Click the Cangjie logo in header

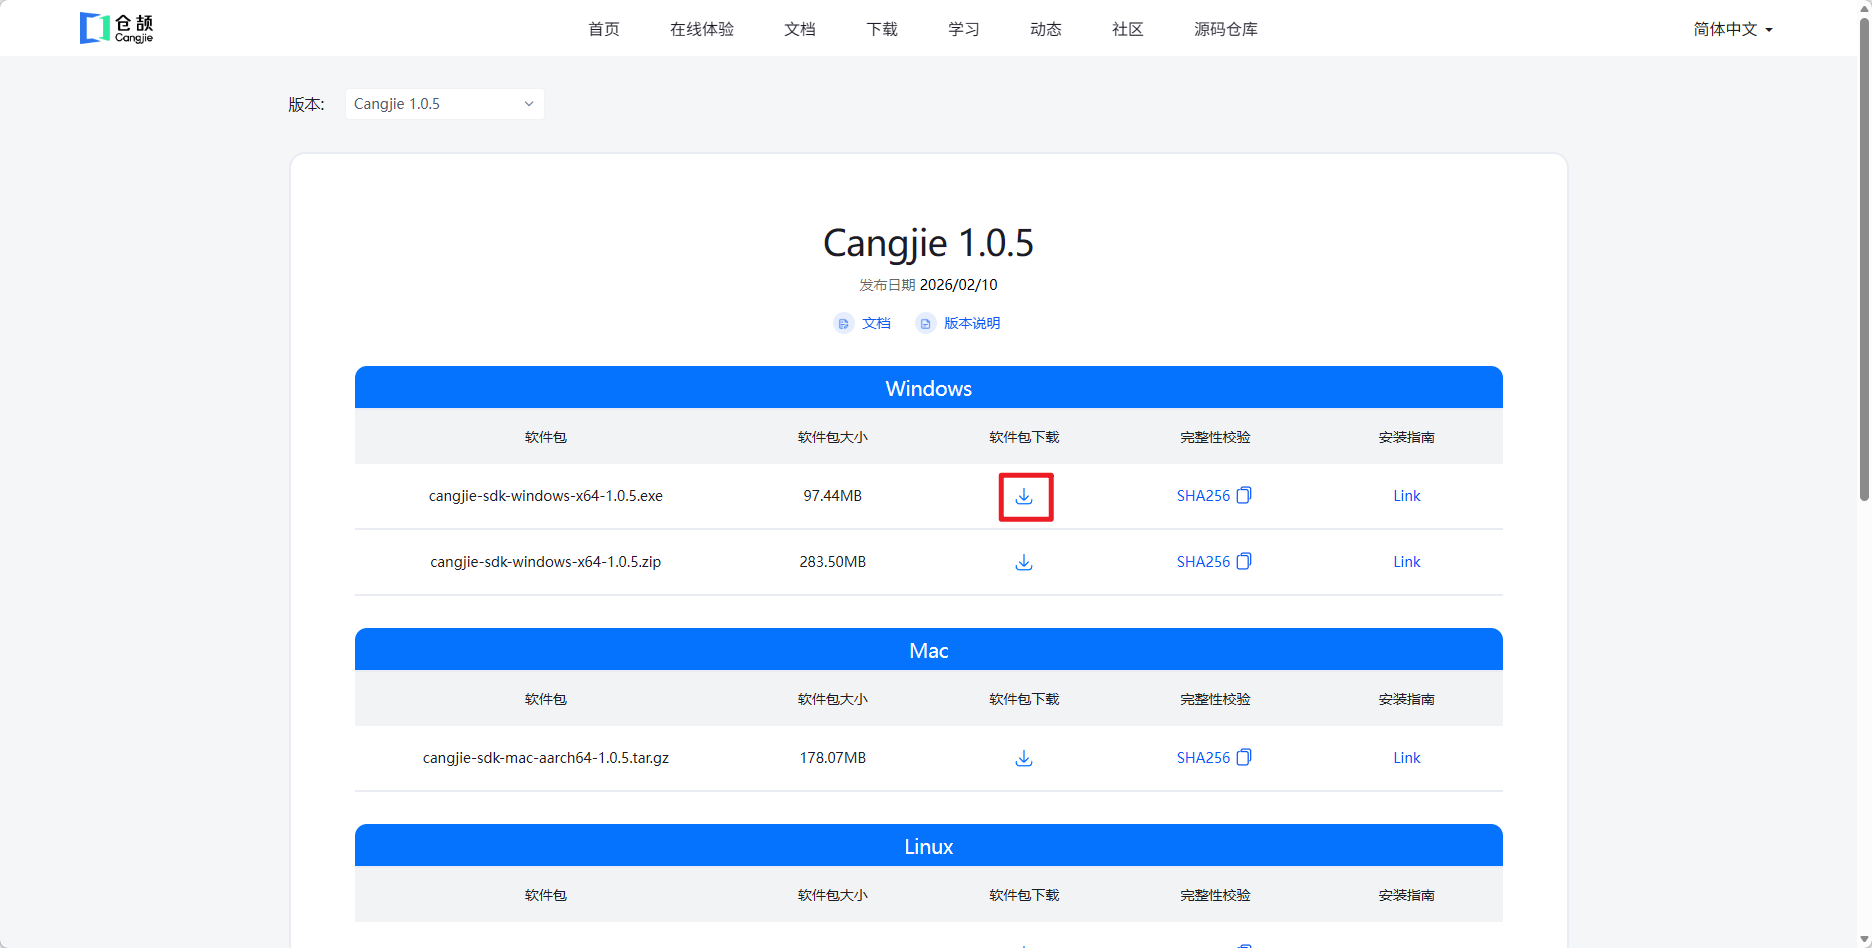[117, 28]
